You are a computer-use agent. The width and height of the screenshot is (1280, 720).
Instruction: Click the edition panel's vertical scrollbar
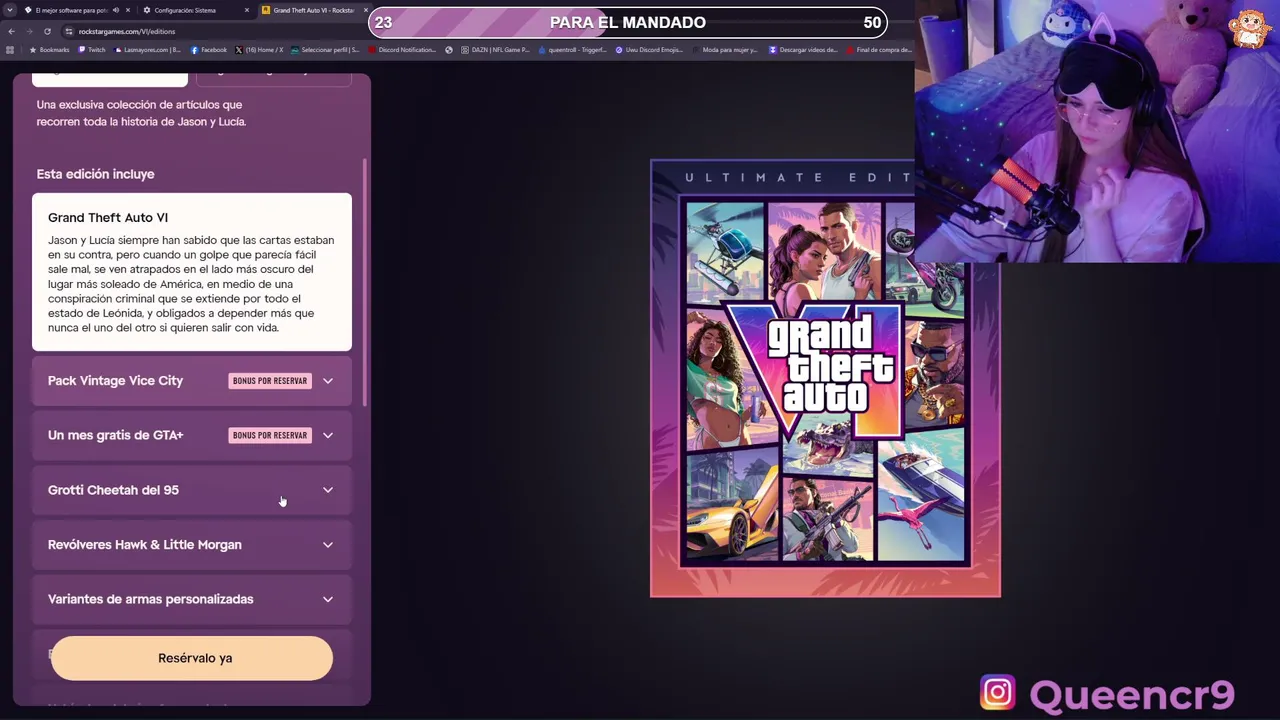[x=365, y=283]
